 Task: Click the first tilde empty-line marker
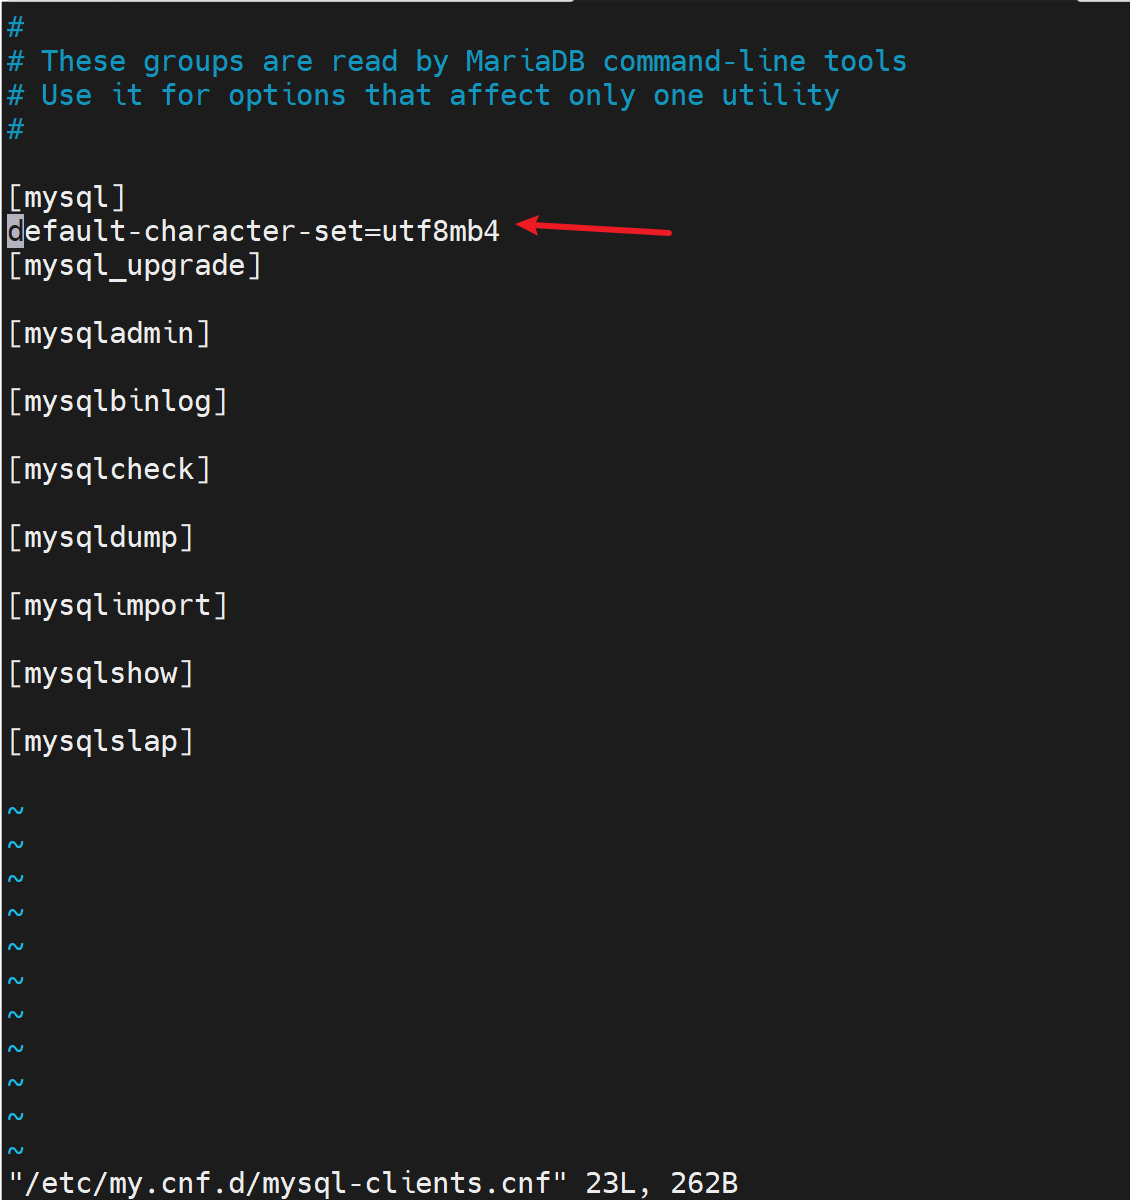pyautogui.click(x=15, y=809)
